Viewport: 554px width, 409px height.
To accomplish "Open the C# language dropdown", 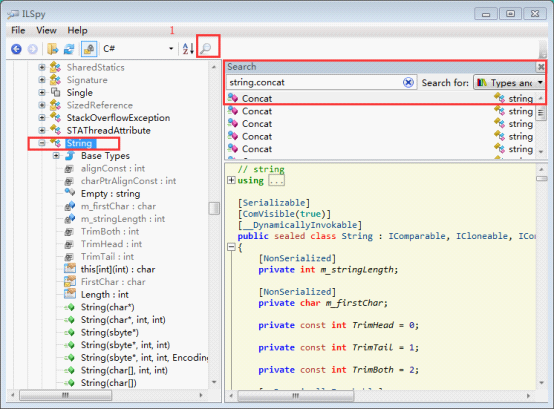I will (x=138, y=49).
